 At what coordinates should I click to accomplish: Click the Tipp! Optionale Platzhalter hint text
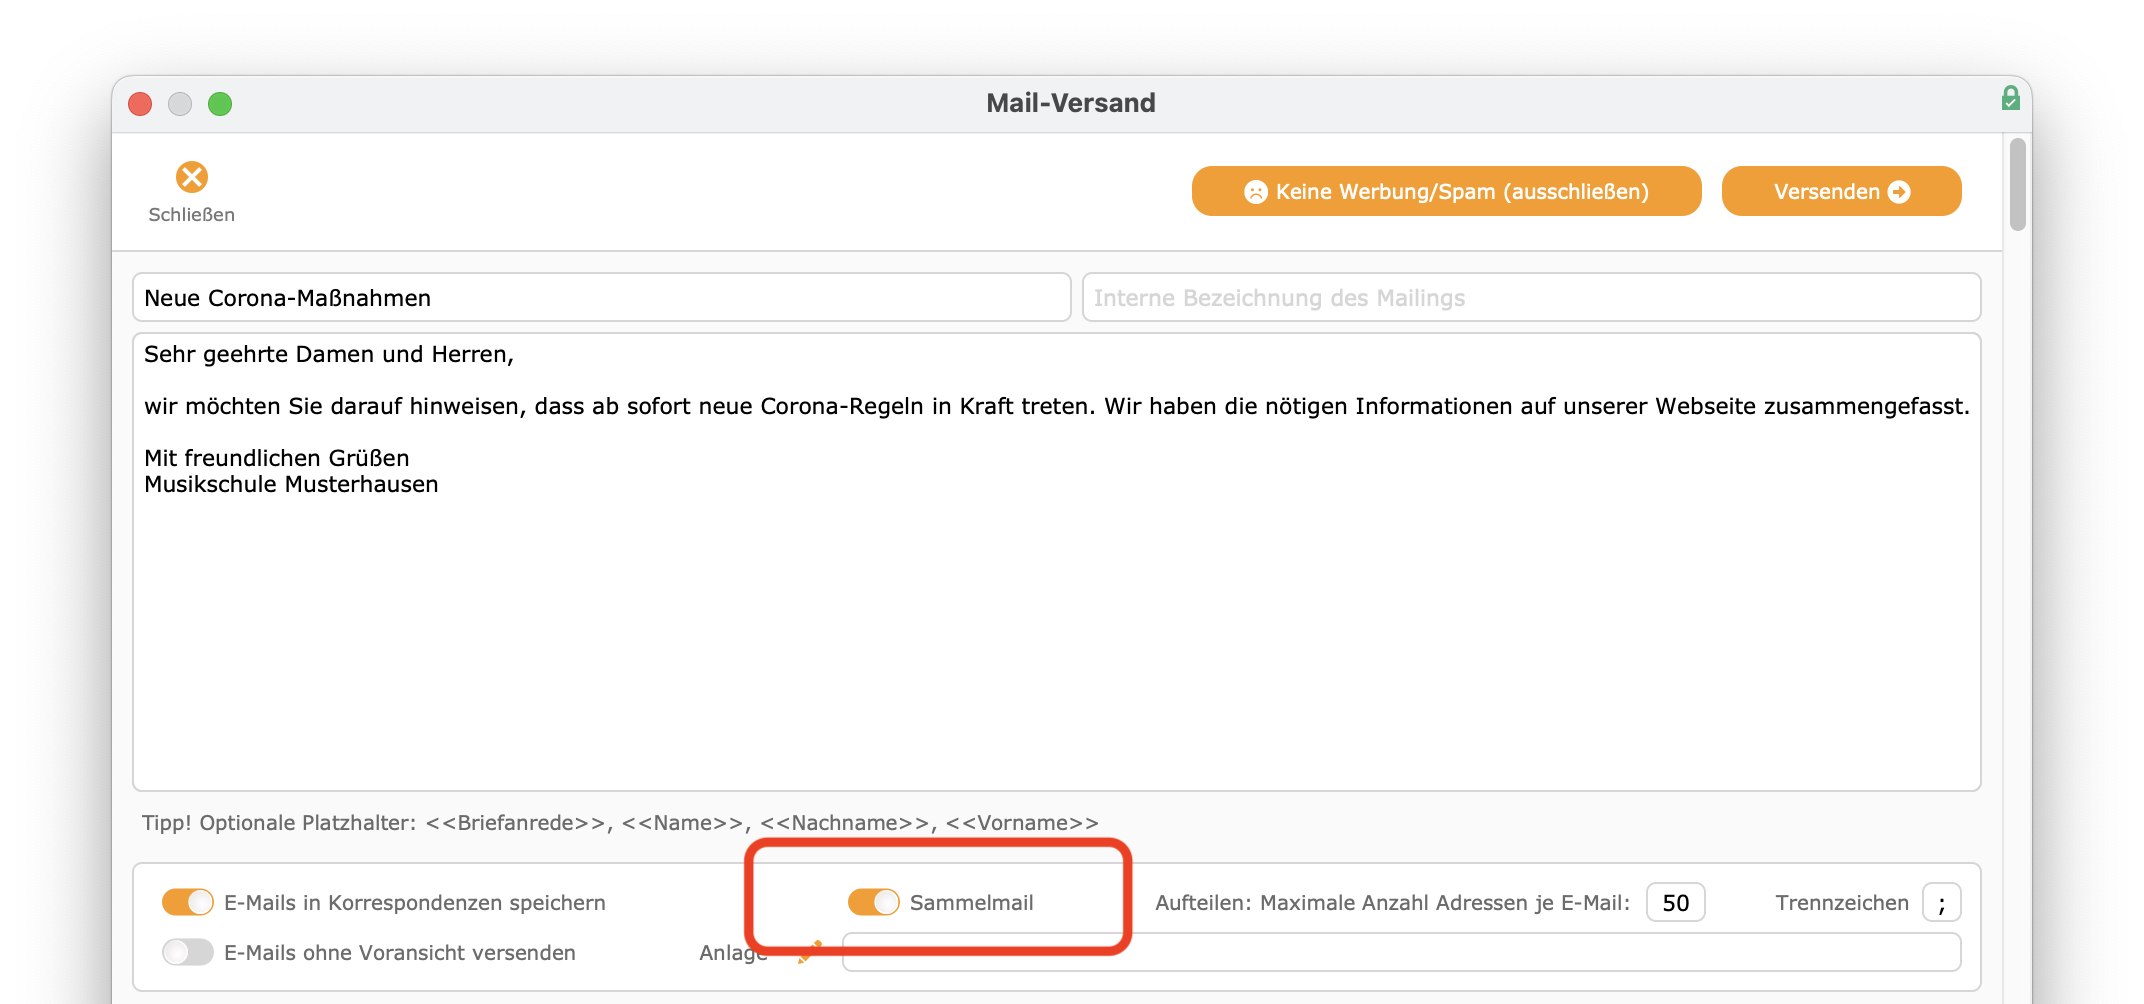click(620, 823)
